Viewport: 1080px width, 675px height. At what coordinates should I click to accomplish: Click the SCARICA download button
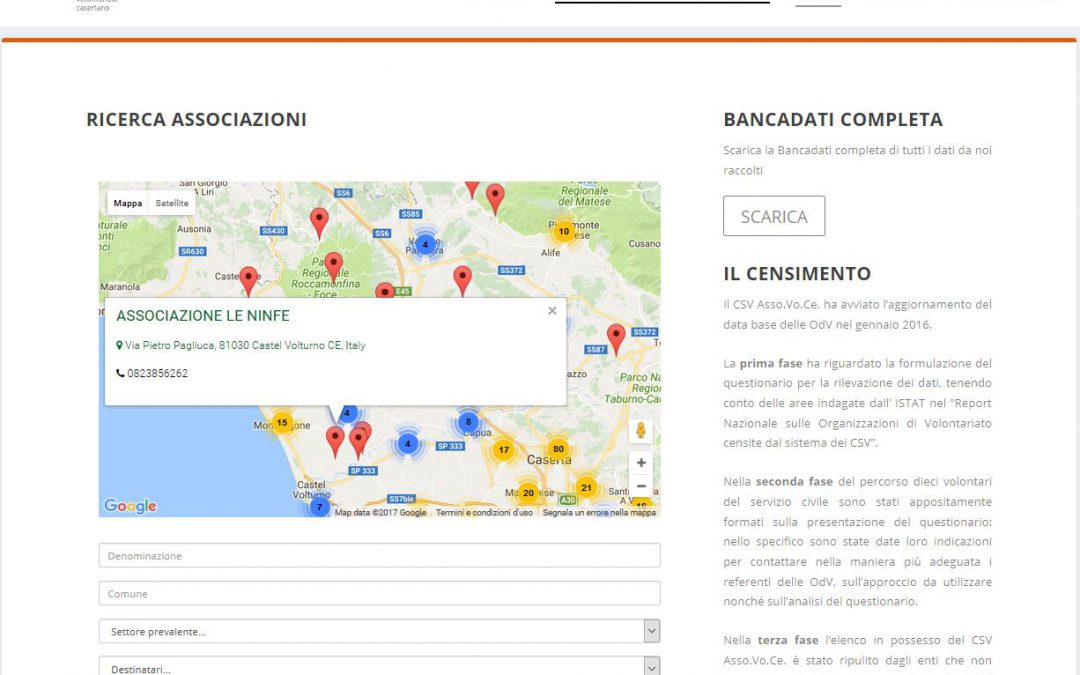[774, 216]
